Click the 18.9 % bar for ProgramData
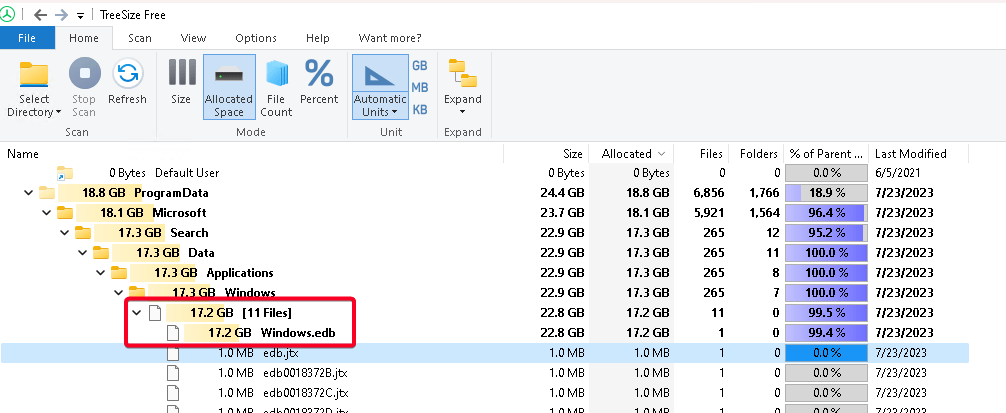Image resolution: width=1006 pixels, height=413 pixels. (826, 193)
